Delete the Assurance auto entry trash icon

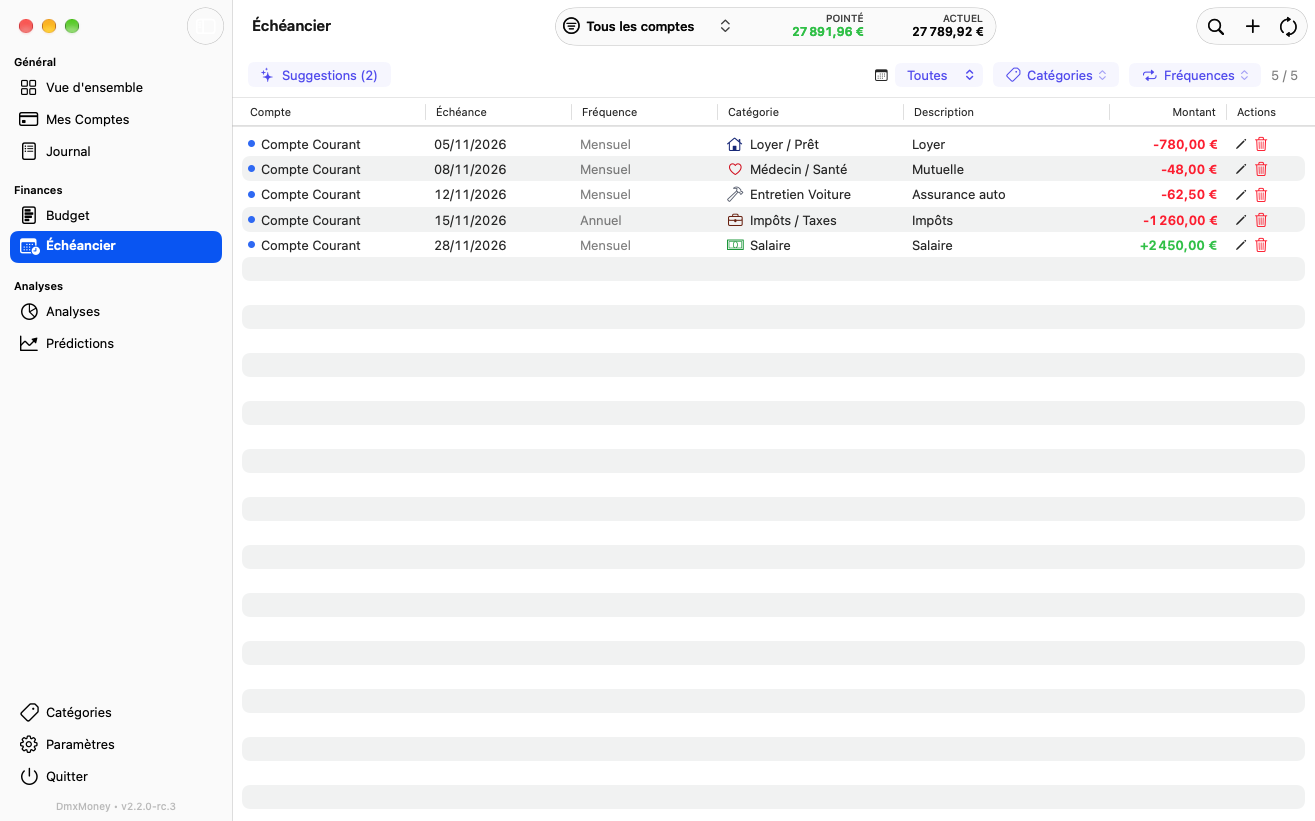[x=1261, y=194]
